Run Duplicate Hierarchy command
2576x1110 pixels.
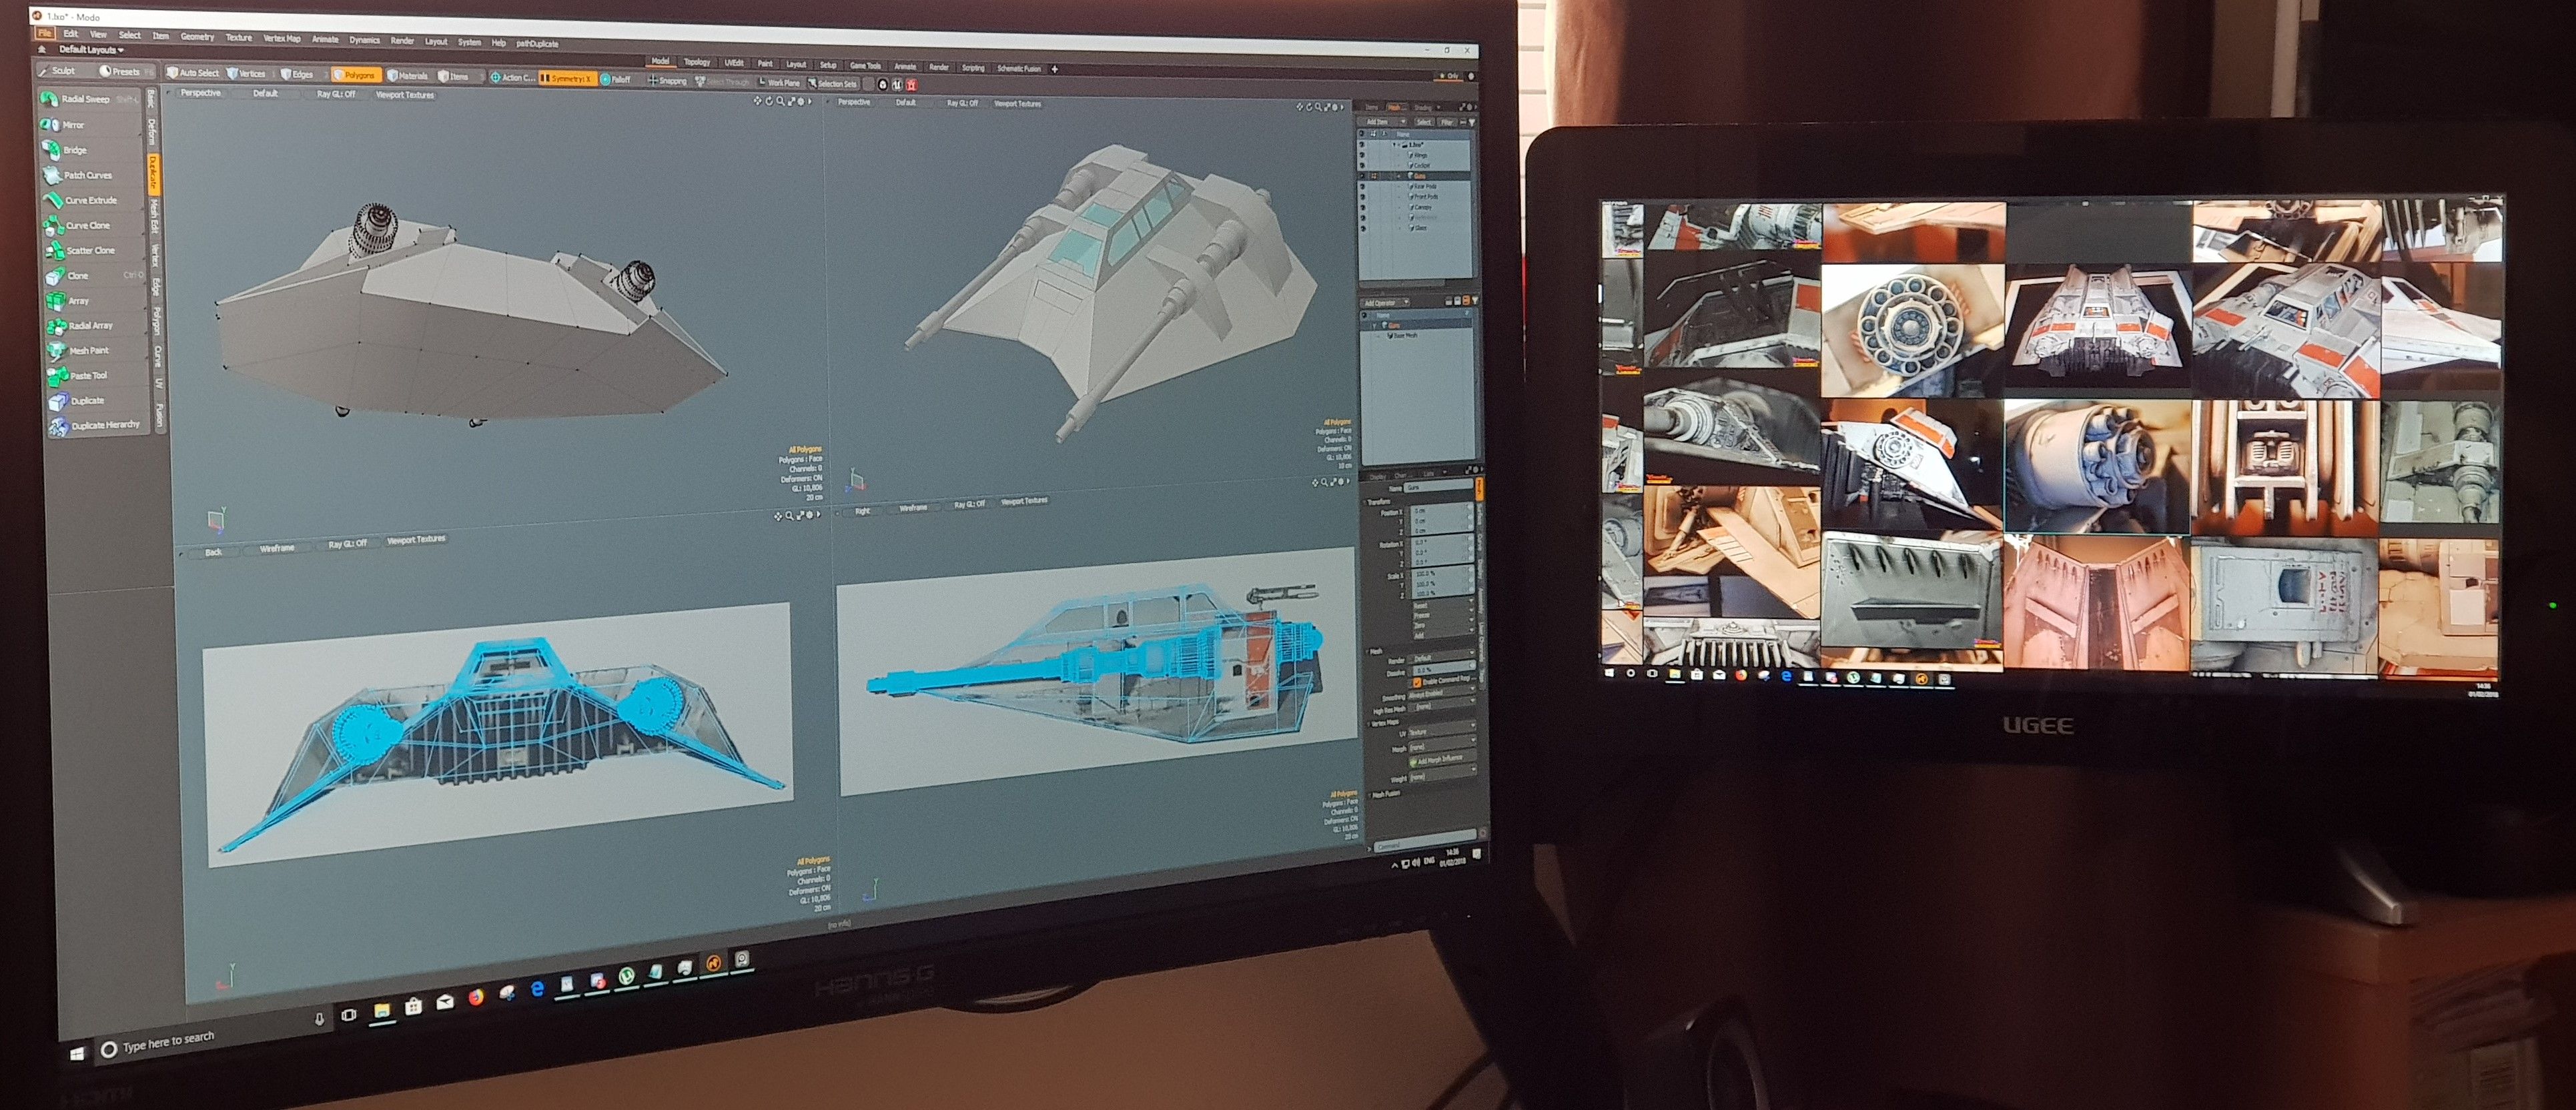[100, 425]
